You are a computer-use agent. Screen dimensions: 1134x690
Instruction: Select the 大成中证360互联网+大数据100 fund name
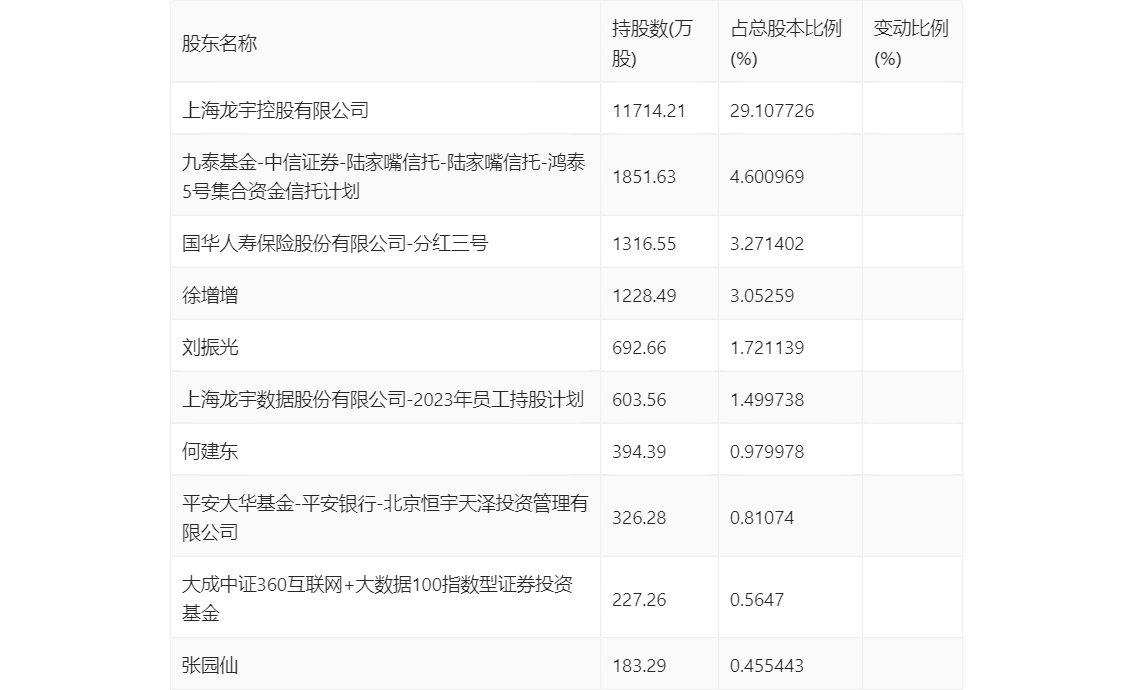[x=377, y=599]
